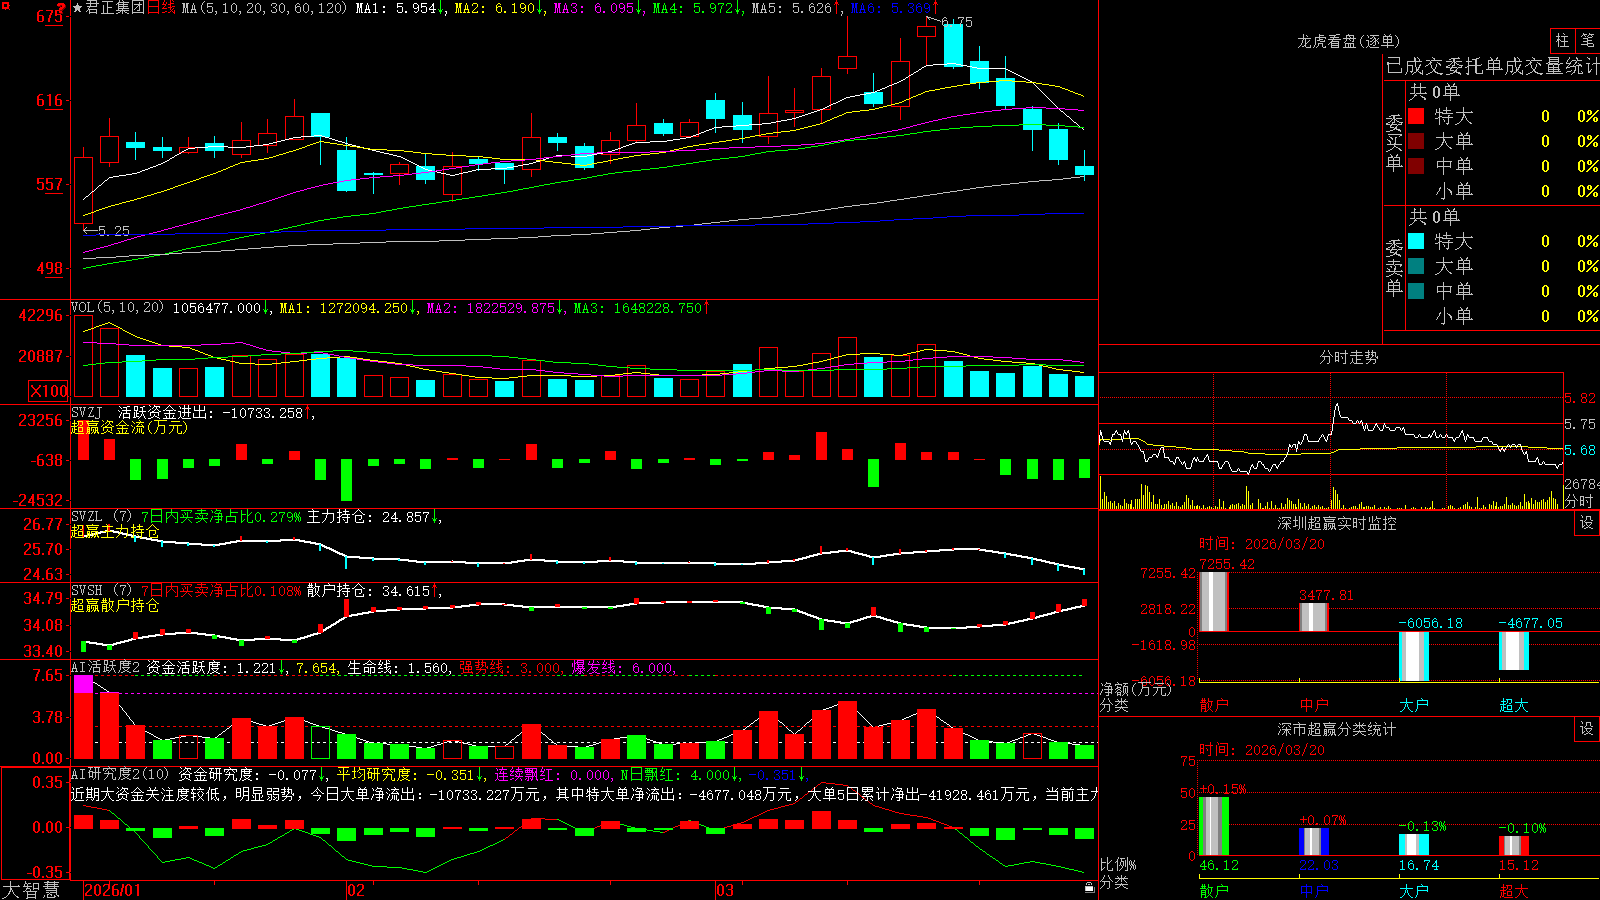Select 大户 in 深市超赢分类统计 chart
Viewport: 1600px width, 900px height.
pyautogui.click(x=1414, y=890)
